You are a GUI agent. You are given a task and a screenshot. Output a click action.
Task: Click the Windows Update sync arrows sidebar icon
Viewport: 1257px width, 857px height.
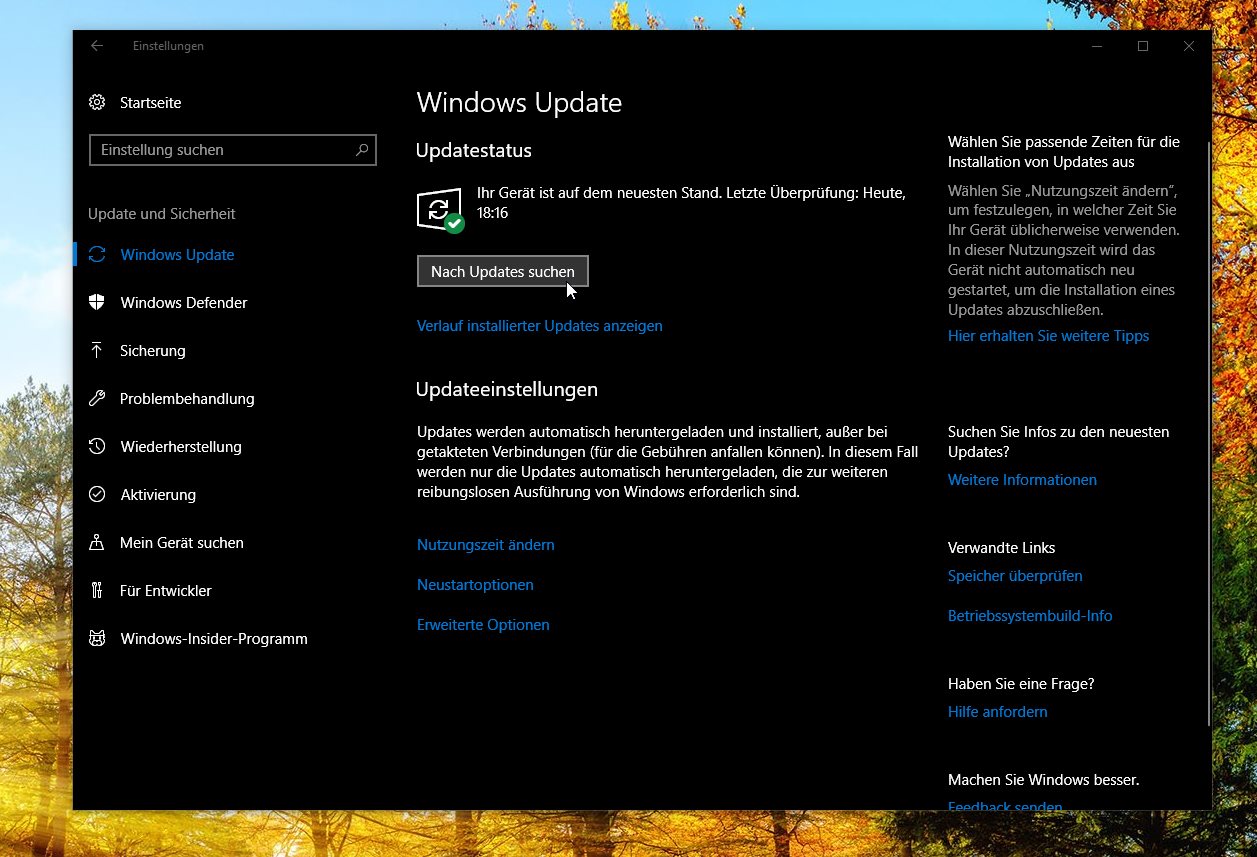coord(97,255)
